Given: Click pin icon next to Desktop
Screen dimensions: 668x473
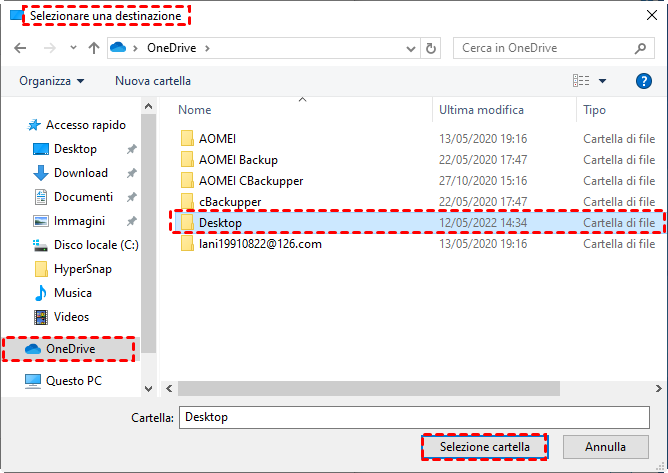Looking at the screenshot, I should coord(132,149).
